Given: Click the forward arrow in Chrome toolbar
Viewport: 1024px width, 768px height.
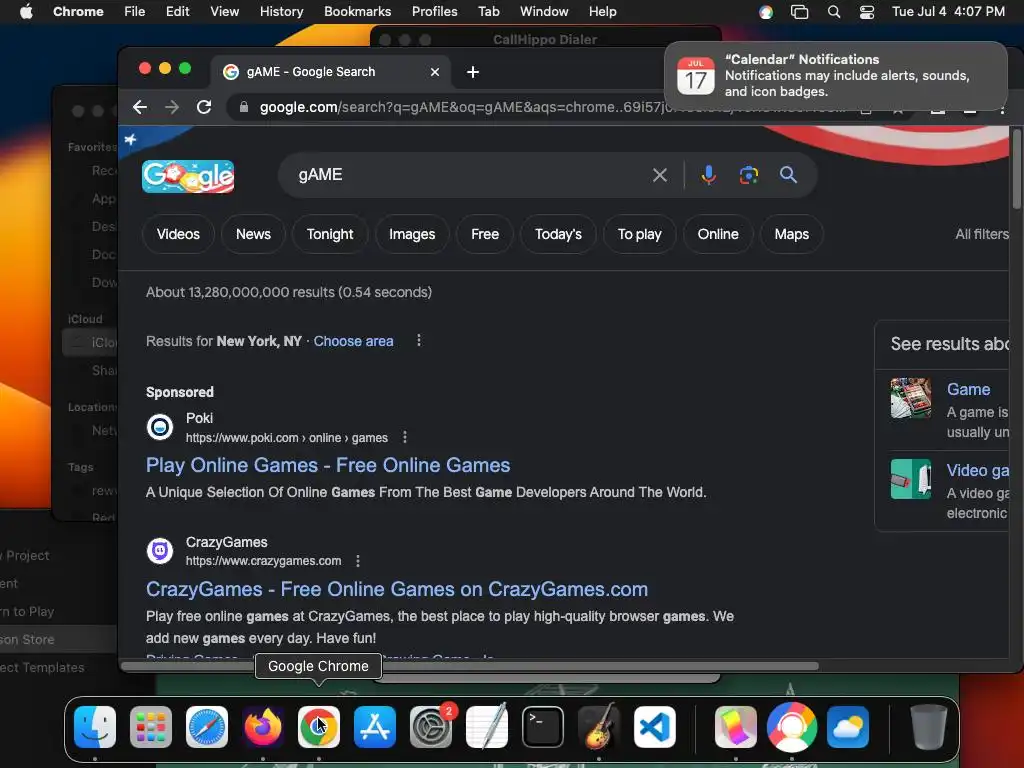Looking at the screenshot, I should tap(172, 107).
